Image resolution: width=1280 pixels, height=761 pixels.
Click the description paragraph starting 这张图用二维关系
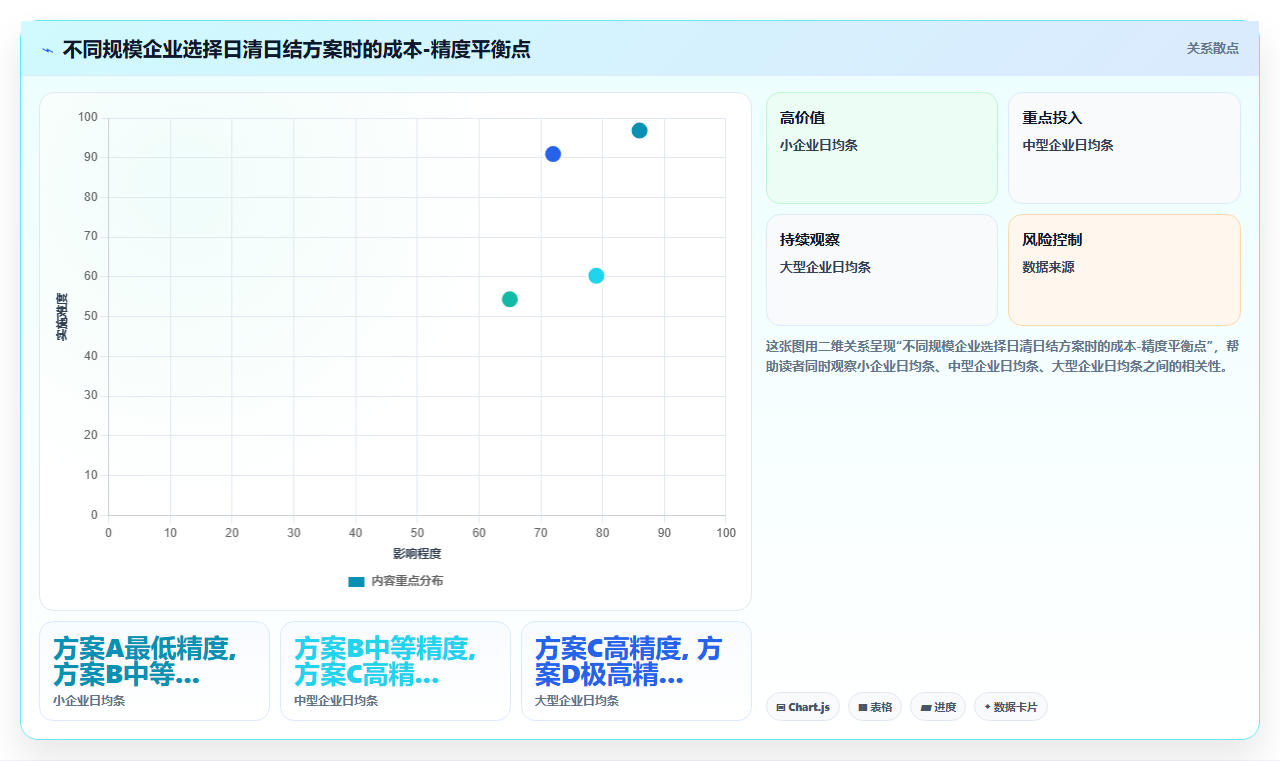[x=1003, y=356]
